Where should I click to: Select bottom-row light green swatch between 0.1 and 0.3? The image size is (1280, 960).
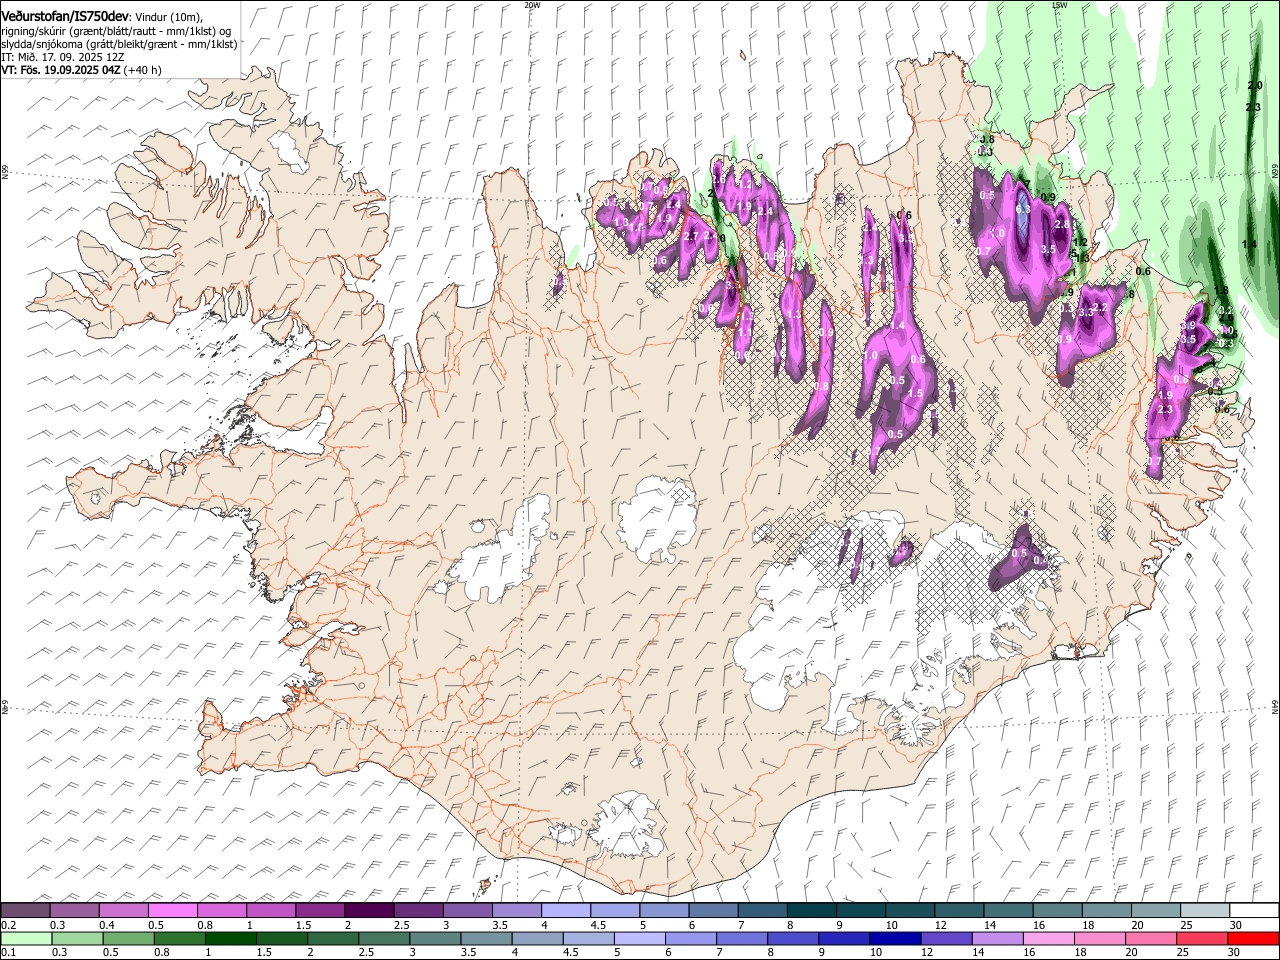point(25,938)
